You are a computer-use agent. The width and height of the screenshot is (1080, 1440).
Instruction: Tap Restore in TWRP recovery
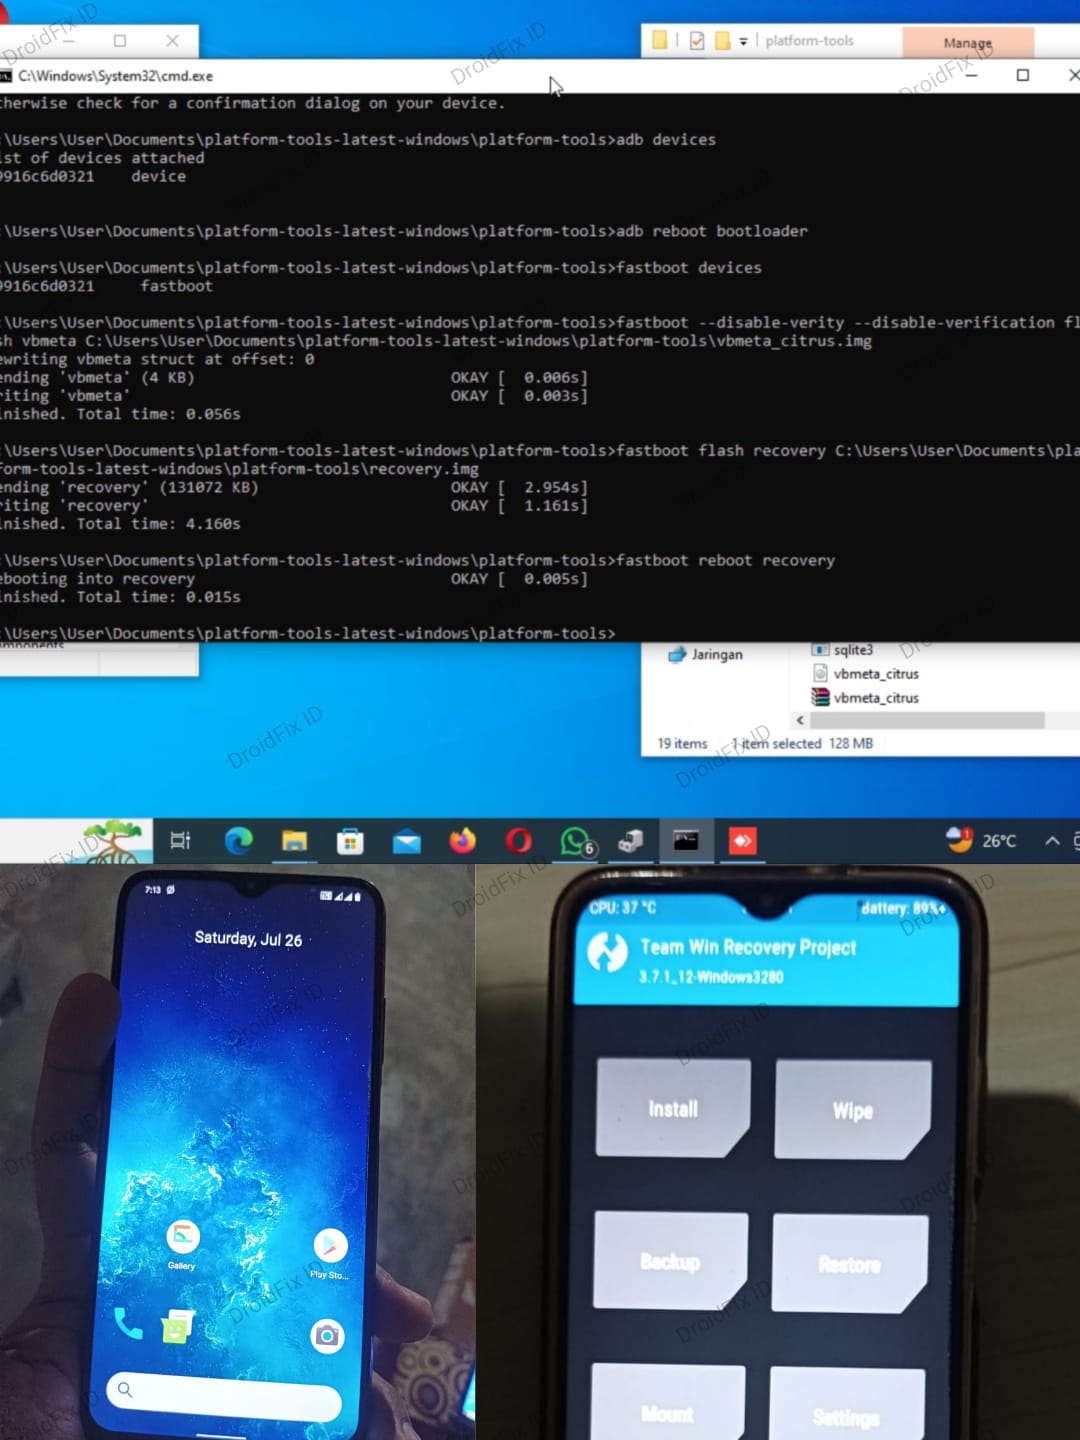[x=850, y=1264]
